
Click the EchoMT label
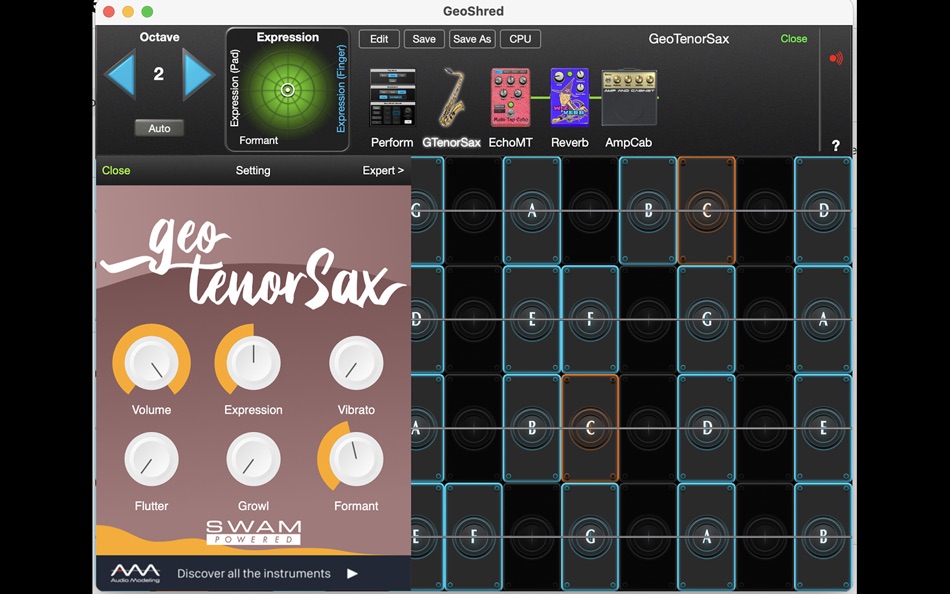[x=510, y=142]
